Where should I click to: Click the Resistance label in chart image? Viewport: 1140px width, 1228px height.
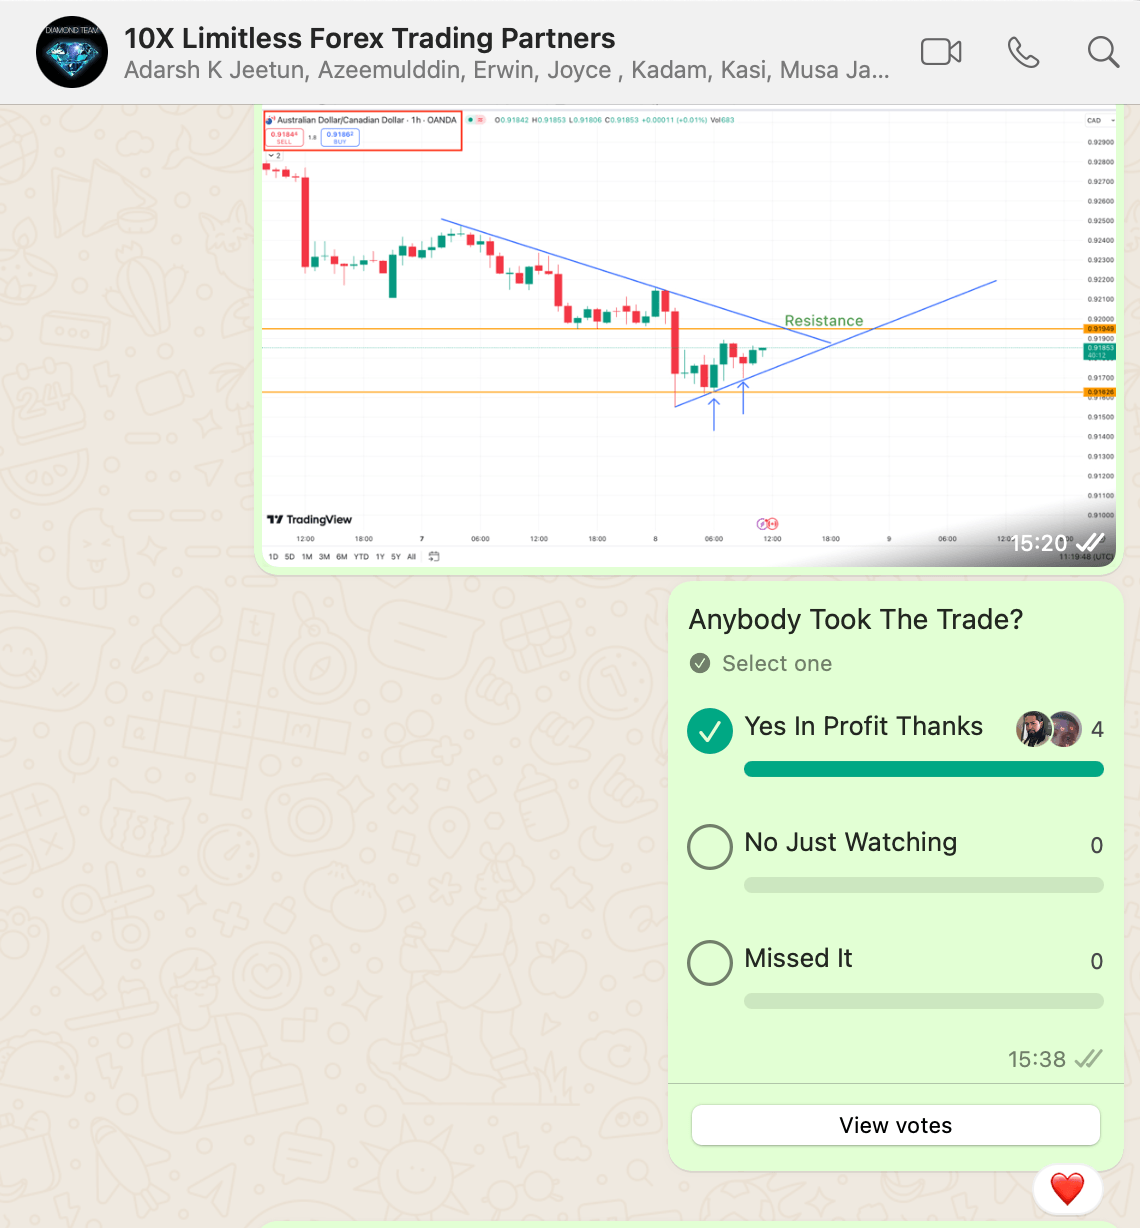point(824,320)
